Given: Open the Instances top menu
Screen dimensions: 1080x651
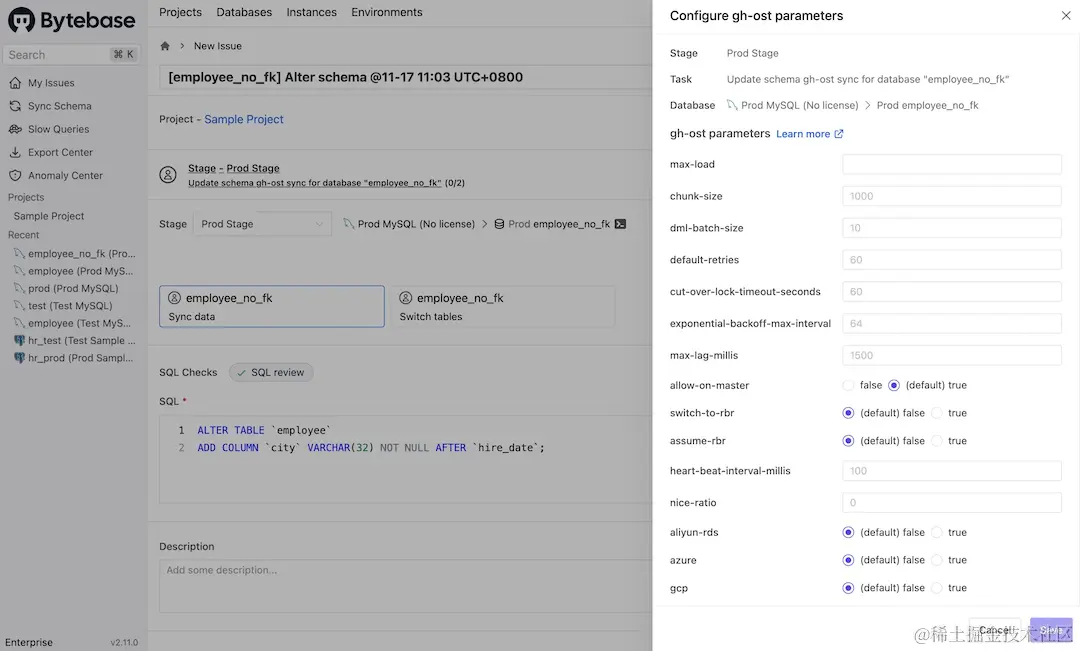Looking at the screenshot, I should 311,12.
